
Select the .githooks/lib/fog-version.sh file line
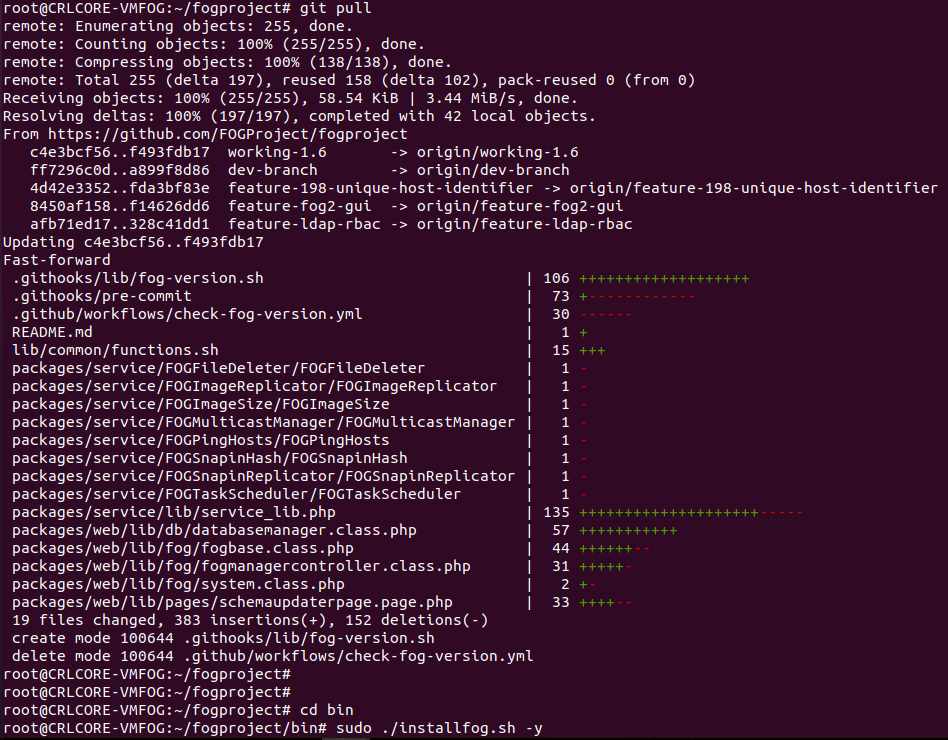(x=138, y=278)
